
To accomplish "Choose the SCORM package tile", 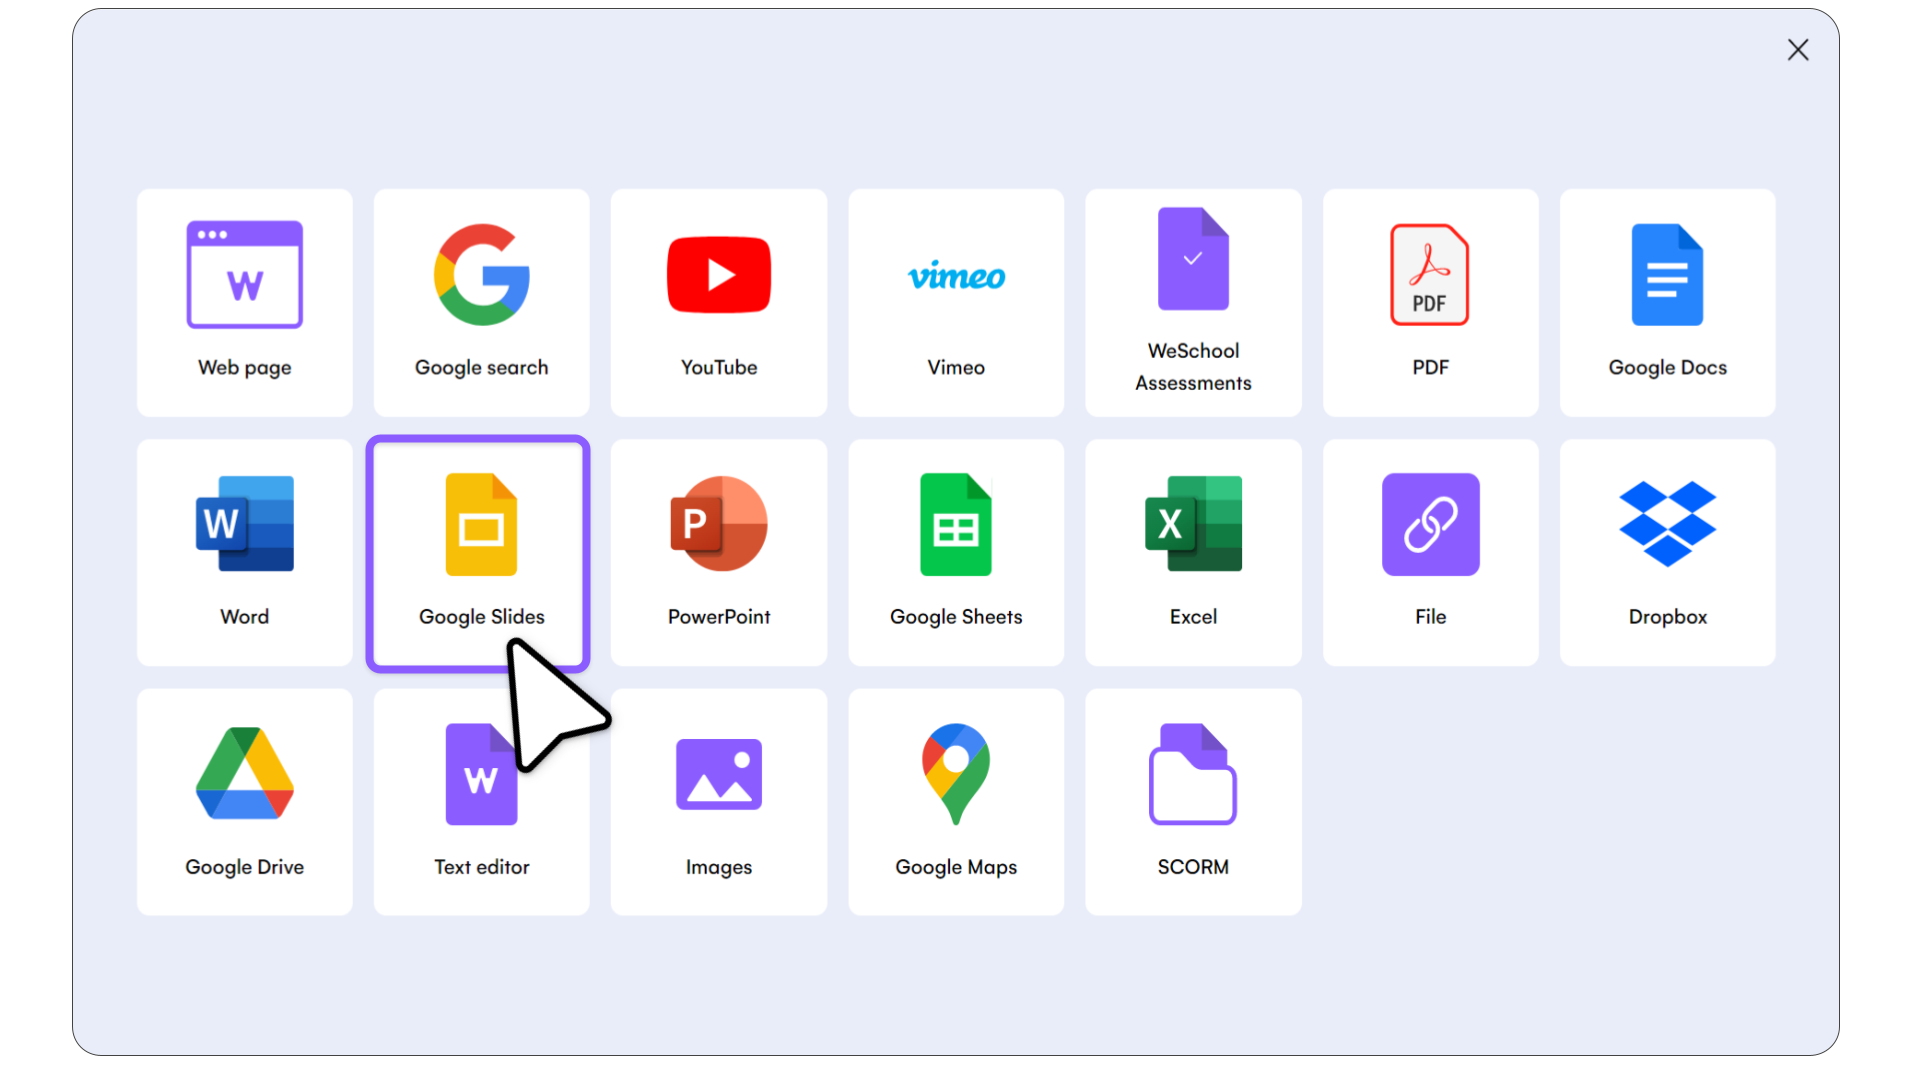I will pos(1193,802).
